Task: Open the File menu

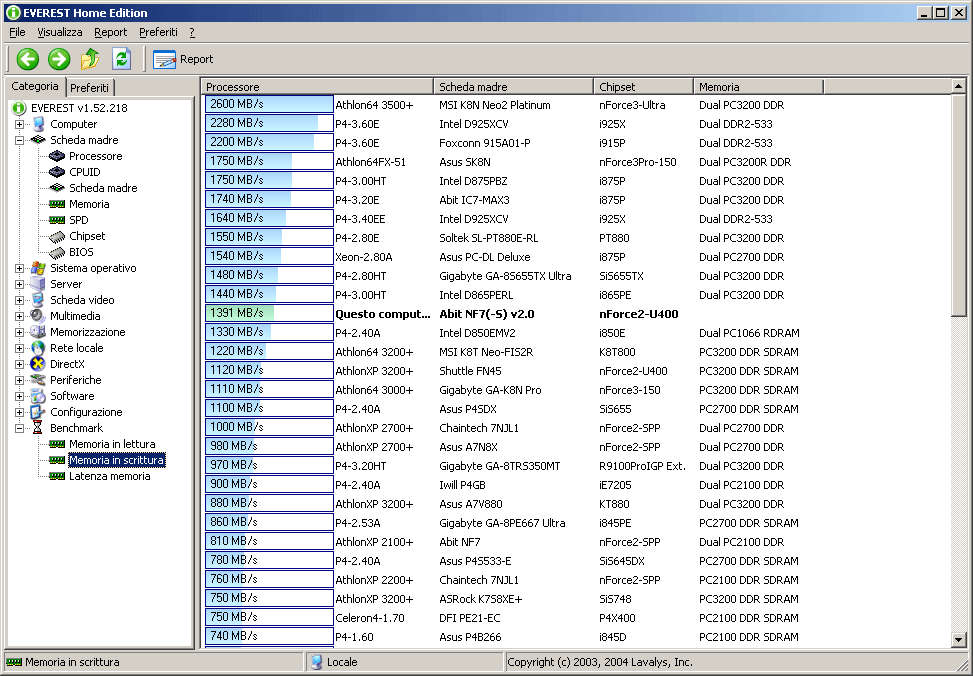Action: coord(17,32)
